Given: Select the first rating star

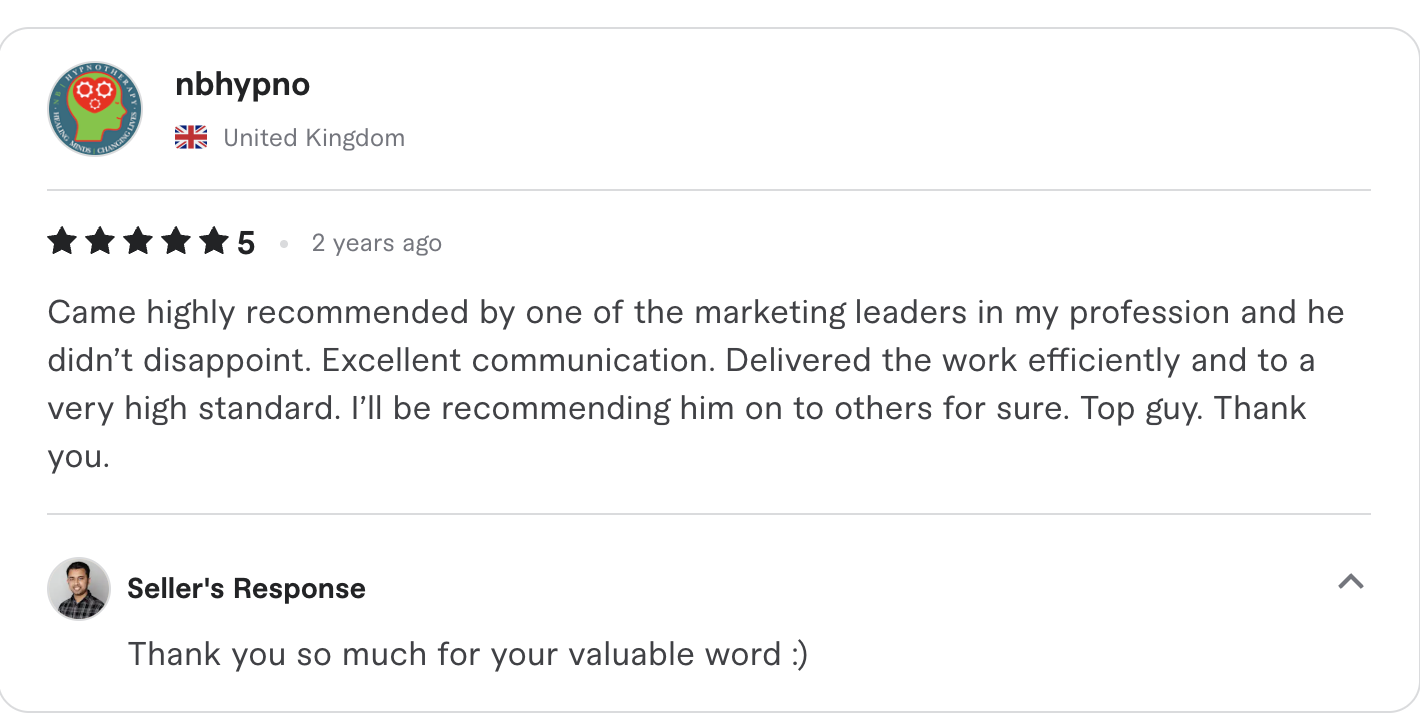Looking at the screenshot, I should pyautogui.click(x=60, y=240).
